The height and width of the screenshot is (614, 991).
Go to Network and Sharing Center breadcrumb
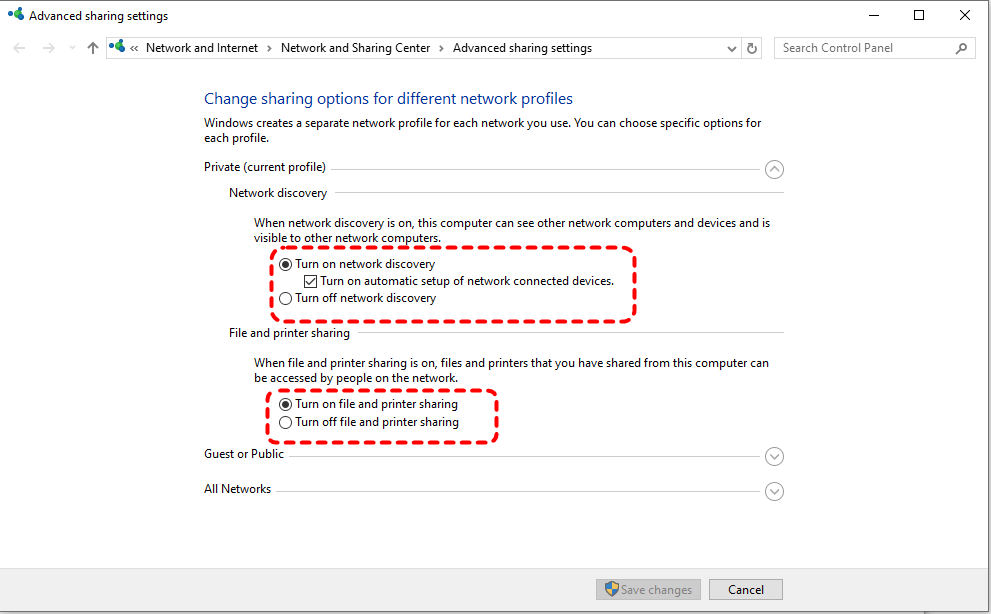(x=355, y=48)
